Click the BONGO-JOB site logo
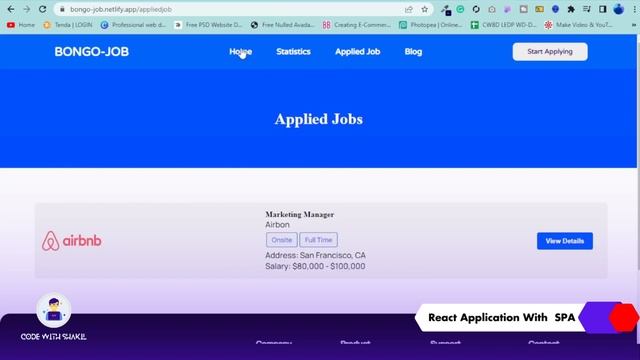The image size is (640, 360). [92, 52]
